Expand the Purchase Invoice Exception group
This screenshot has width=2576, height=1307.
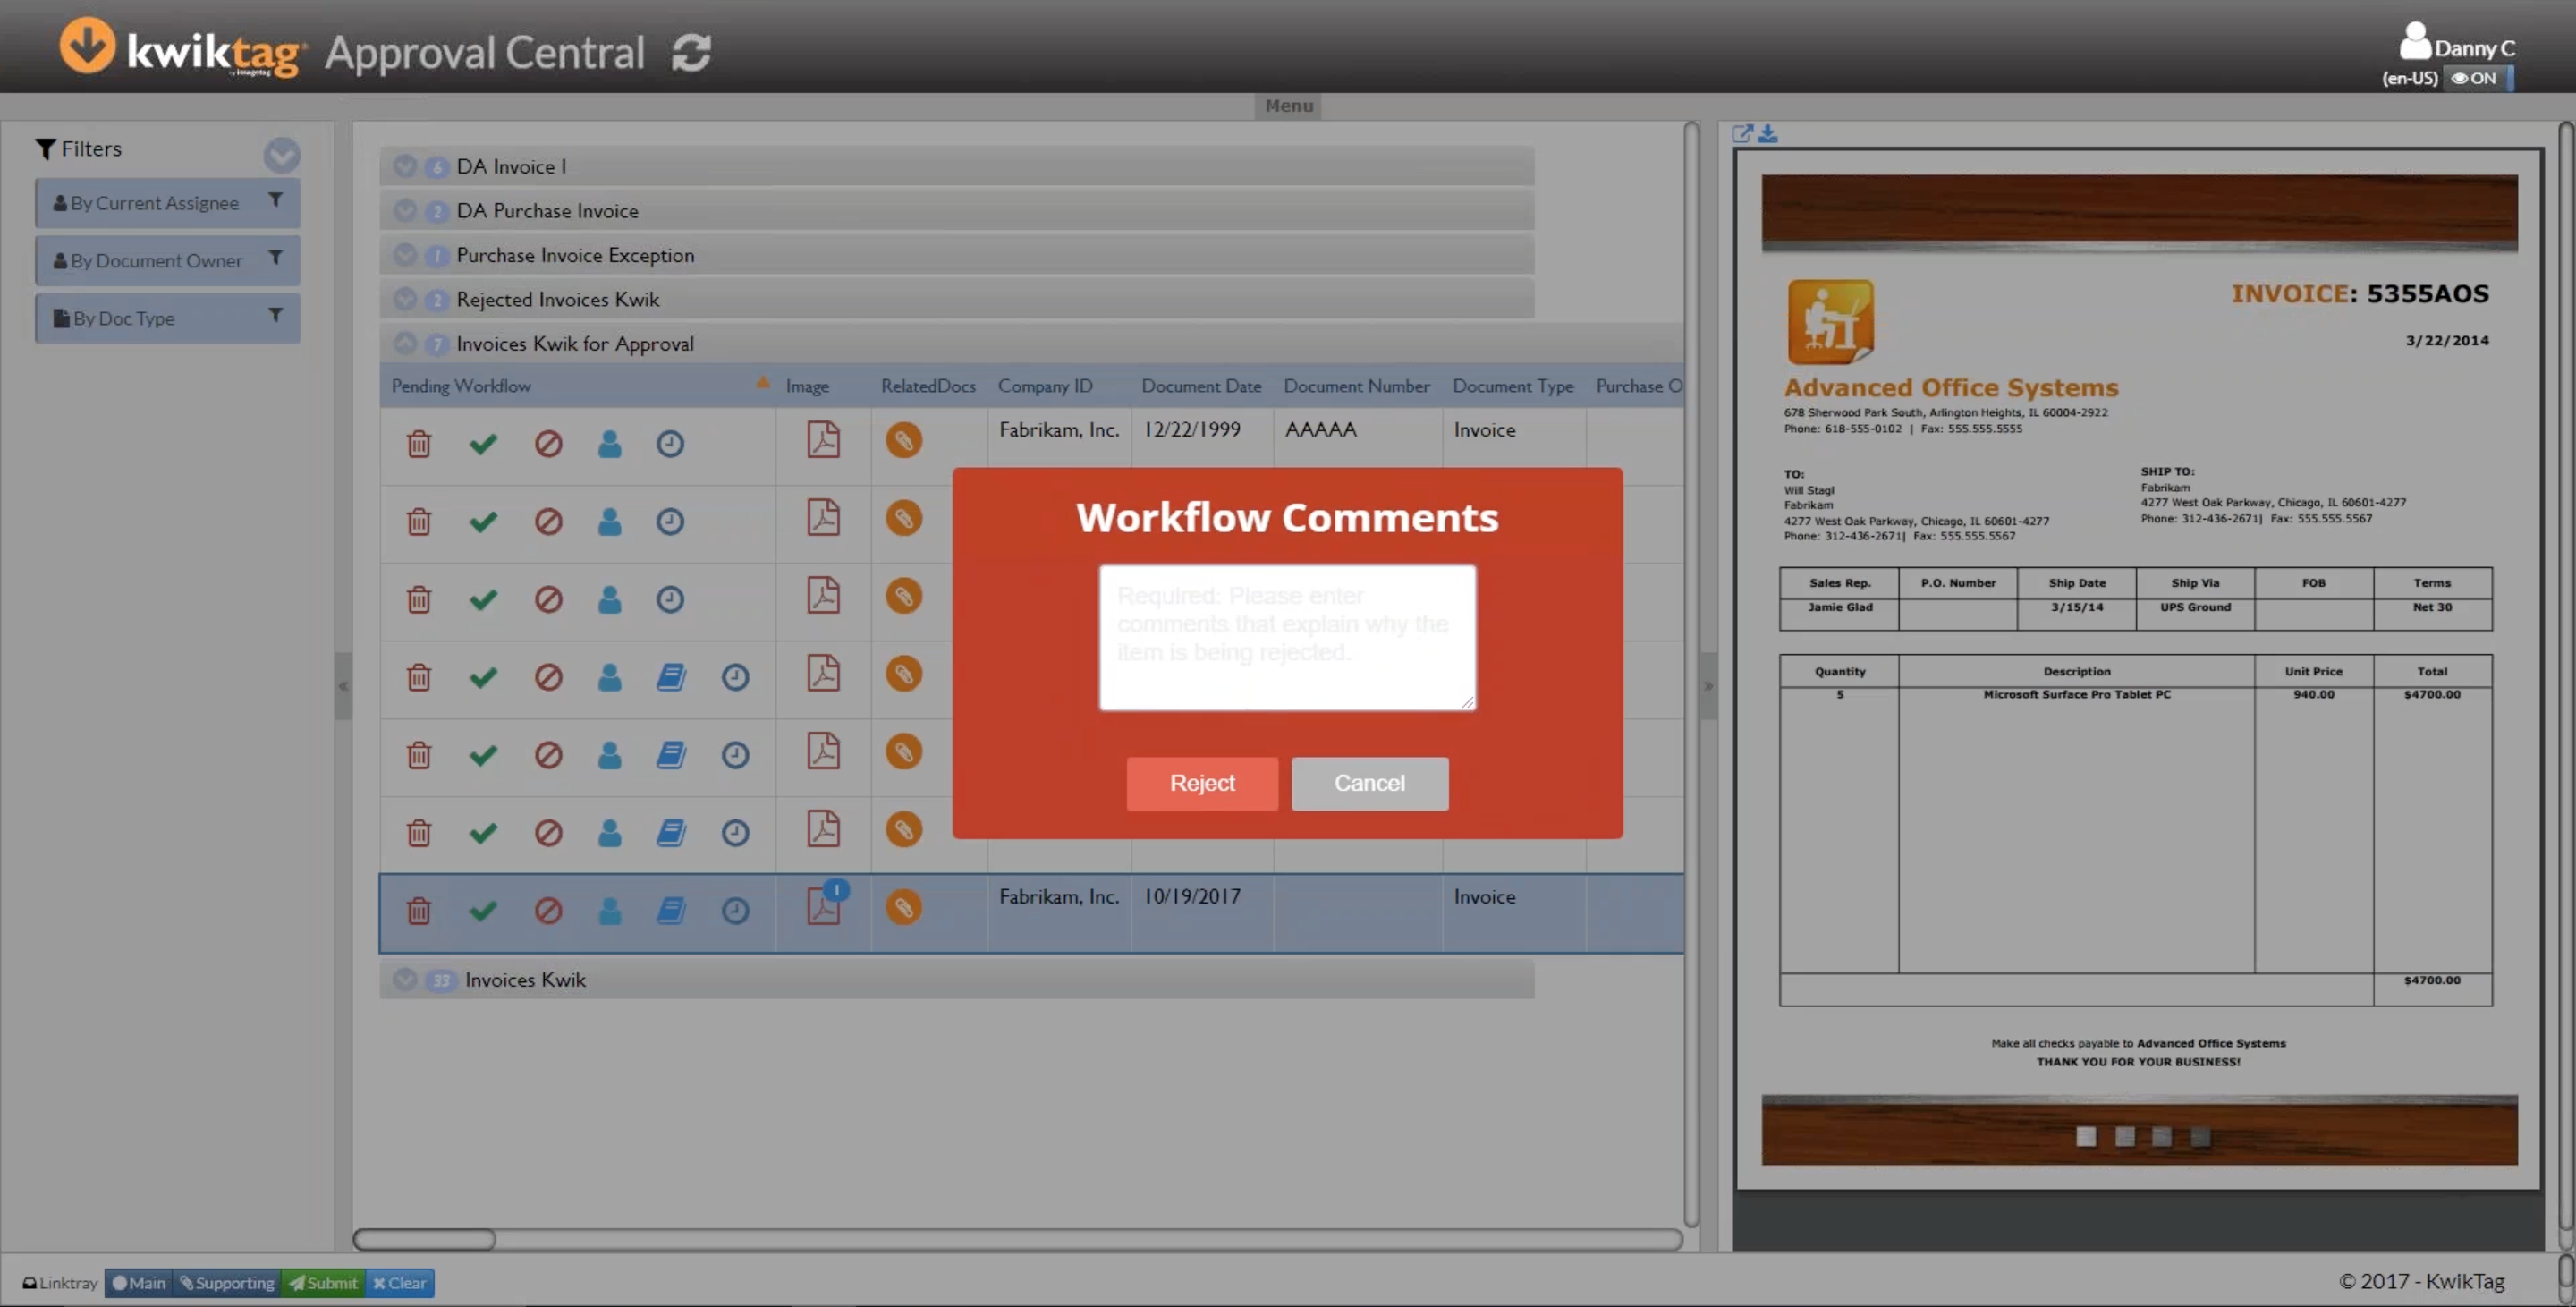tap(405, 254)
